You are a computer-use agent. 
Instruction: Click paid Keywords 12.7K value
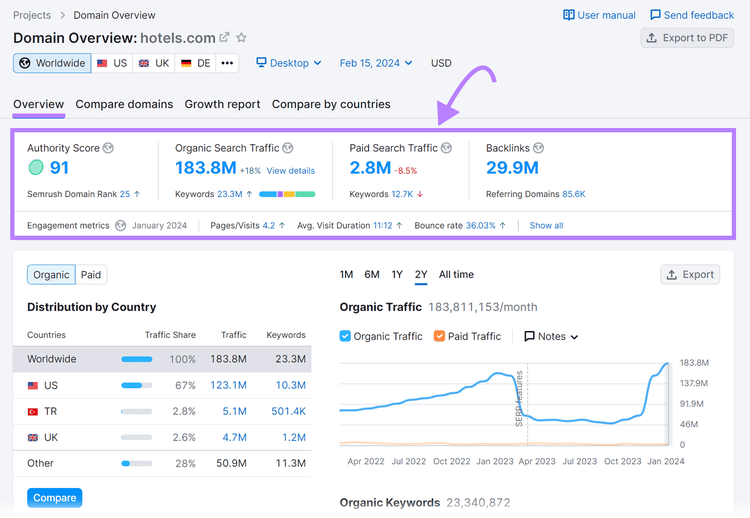[x=402, y=194]
